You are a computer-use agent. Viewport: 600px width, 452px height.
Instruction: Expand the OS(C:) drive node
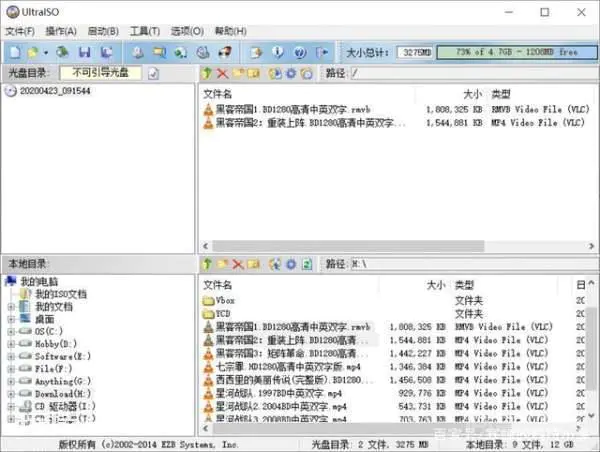coord(11,331)
